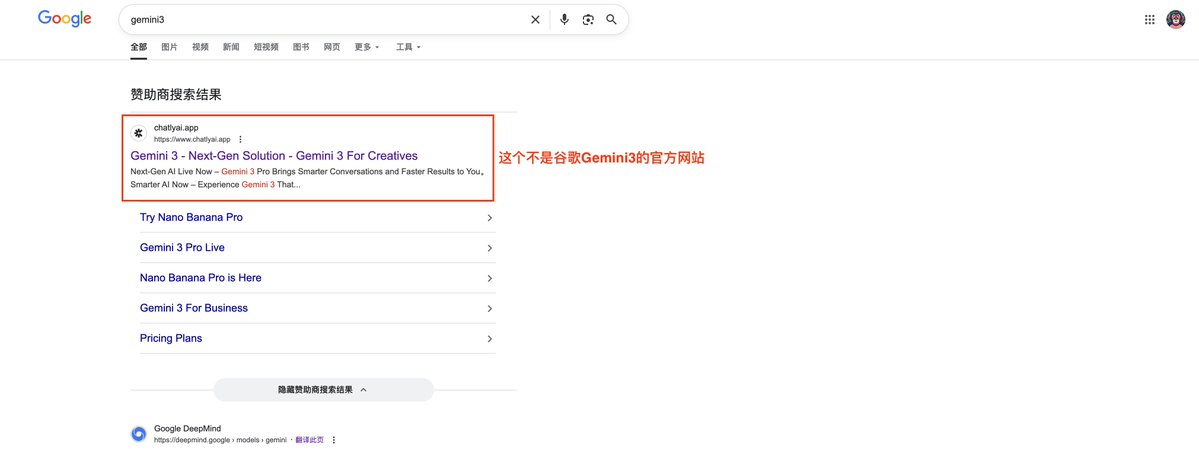Click the Google logo

(64, 19)
